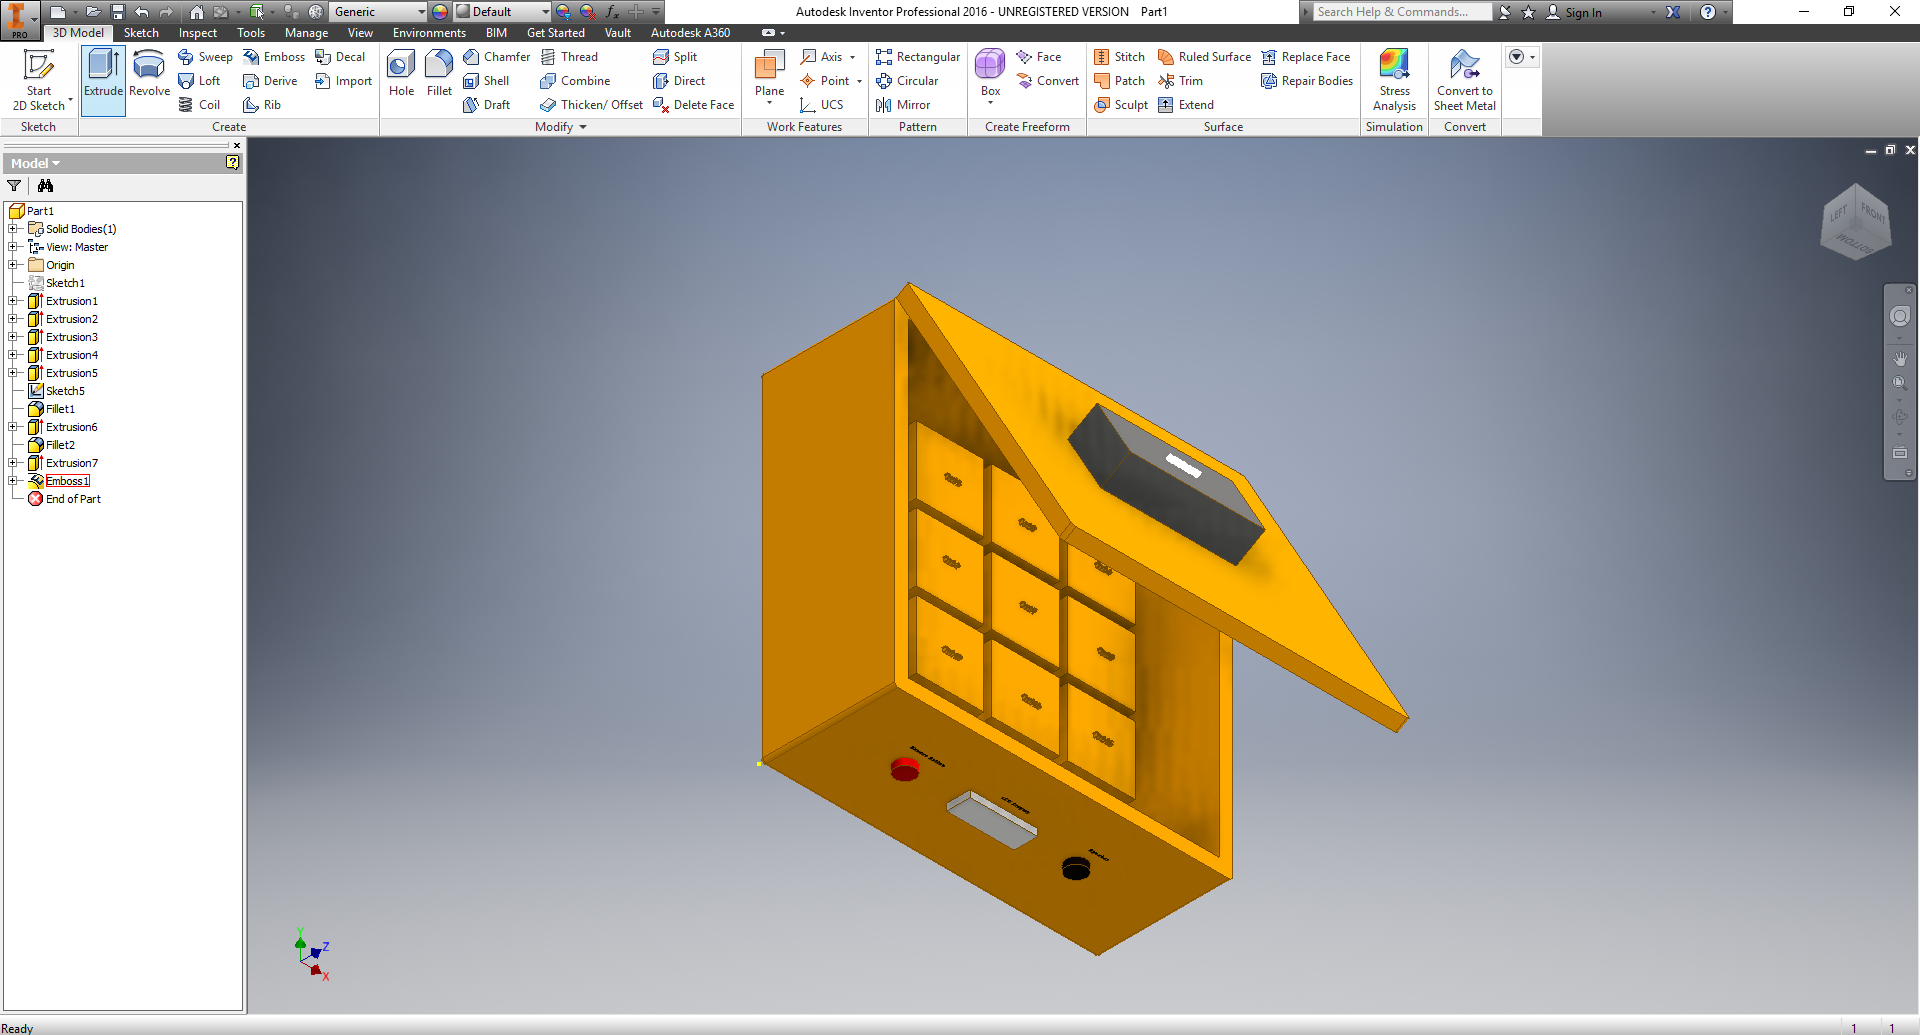Open the find binoculars in Model browser
Image resolution: width=1920 pixels, height=1035 pixels.
coord(45,186)
